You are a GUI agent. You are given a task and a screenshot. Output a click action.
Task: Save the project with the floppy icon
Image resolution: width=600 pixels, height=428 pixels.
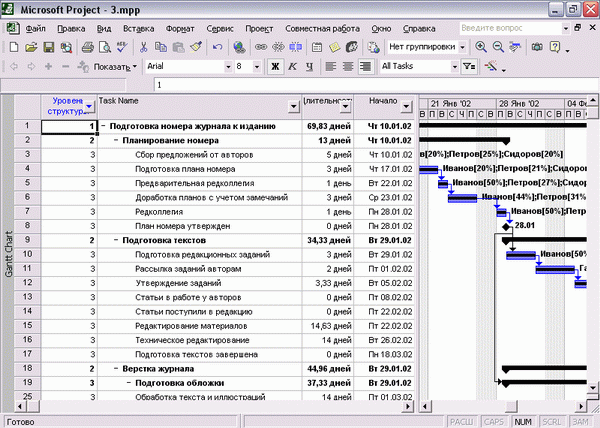coord(49,47)
